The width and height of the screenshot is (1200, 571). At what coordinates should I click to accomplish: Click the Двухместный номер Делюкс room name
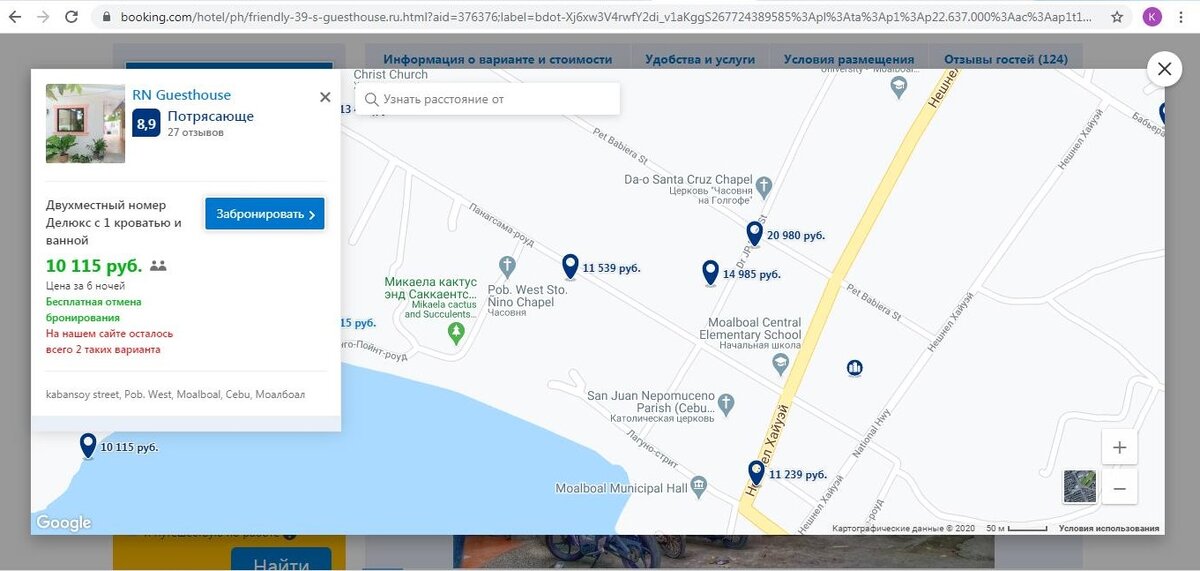114,222
